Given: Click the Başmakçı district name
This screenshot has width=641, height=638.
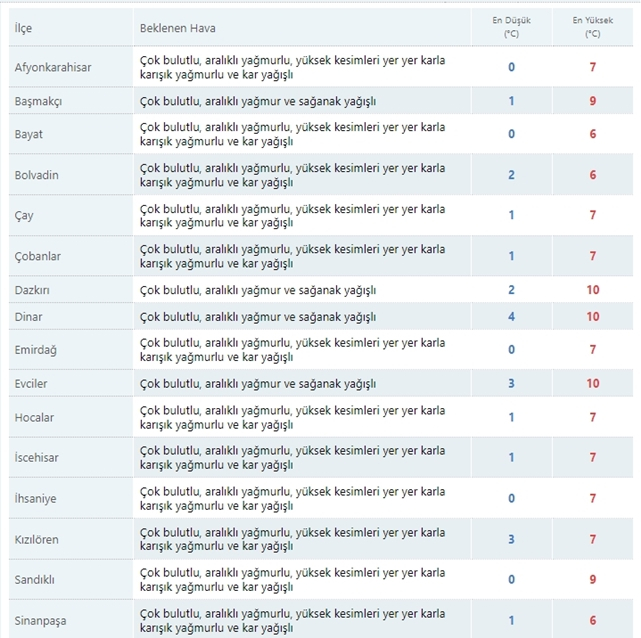Looking at the screenshot, I should click(x=38, y=101).
